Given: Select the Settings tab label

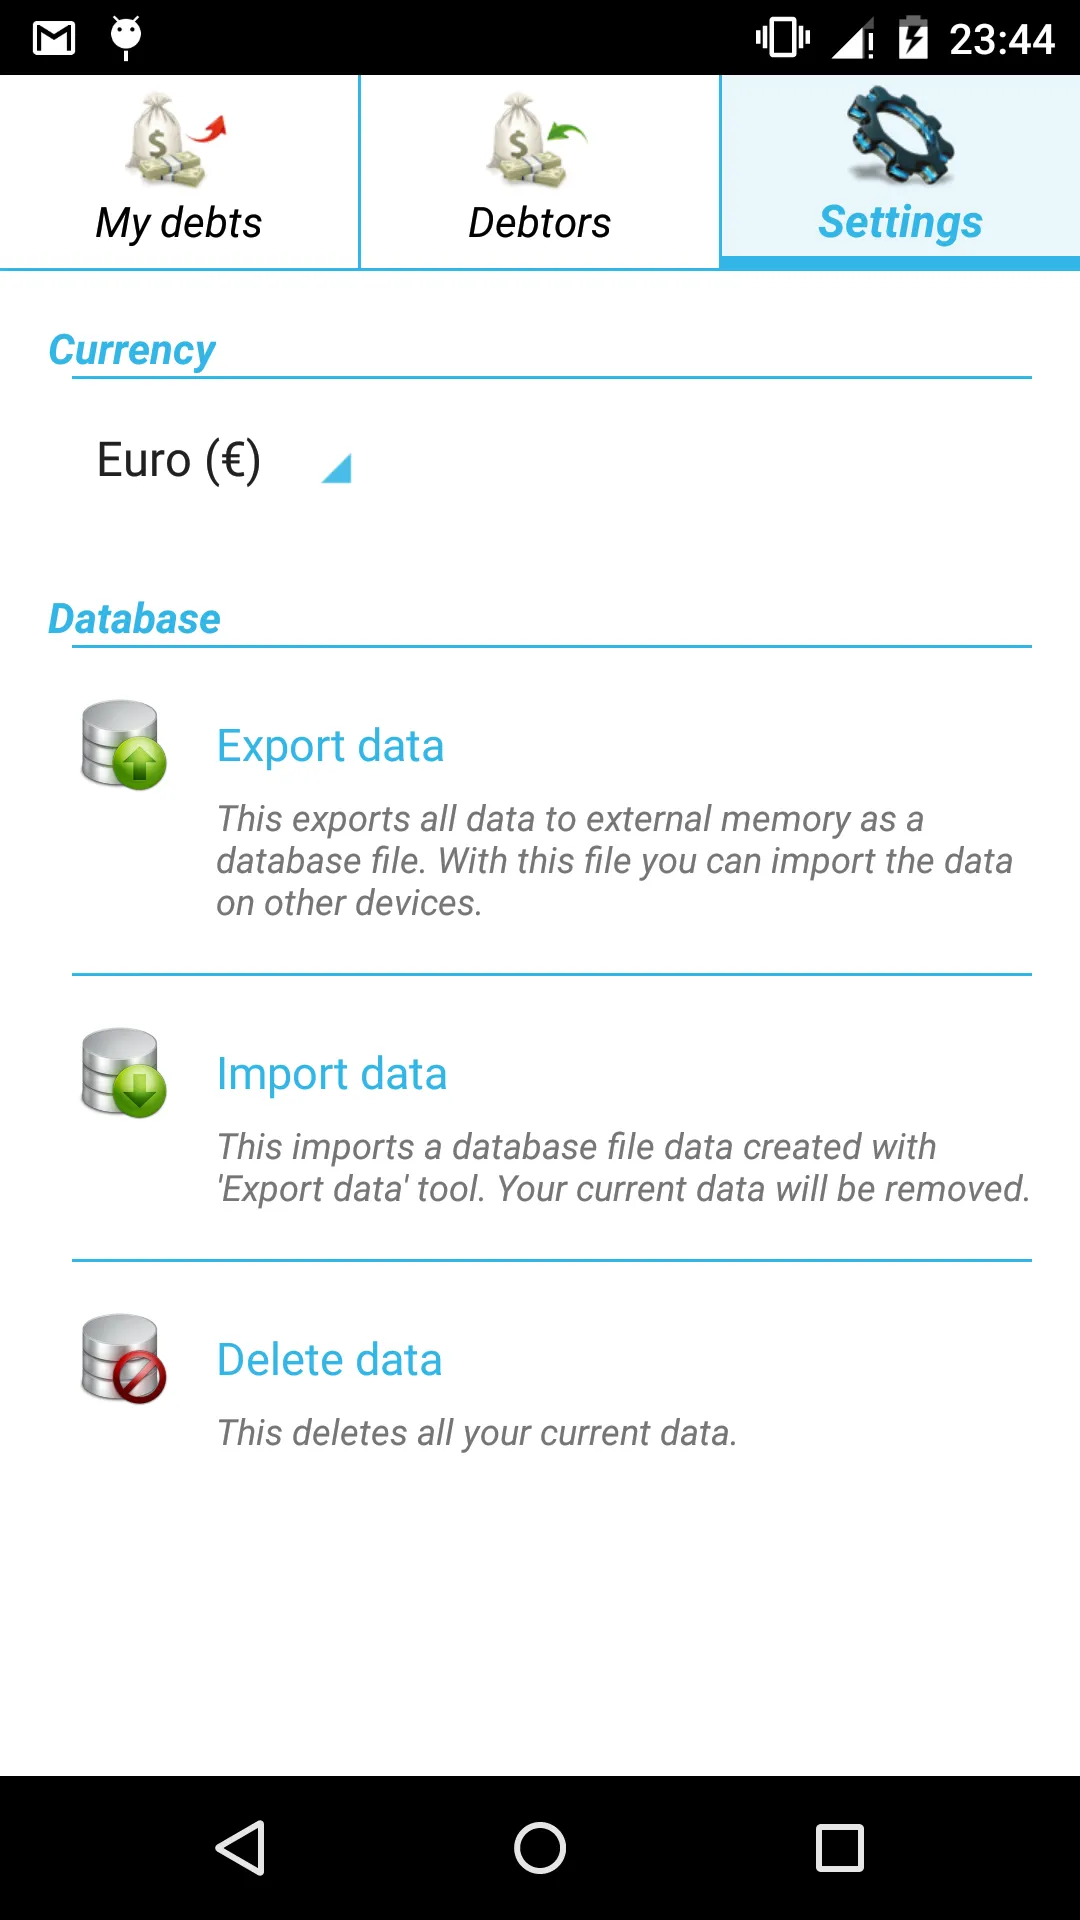Looking at the screenshot, I should 900,222.
